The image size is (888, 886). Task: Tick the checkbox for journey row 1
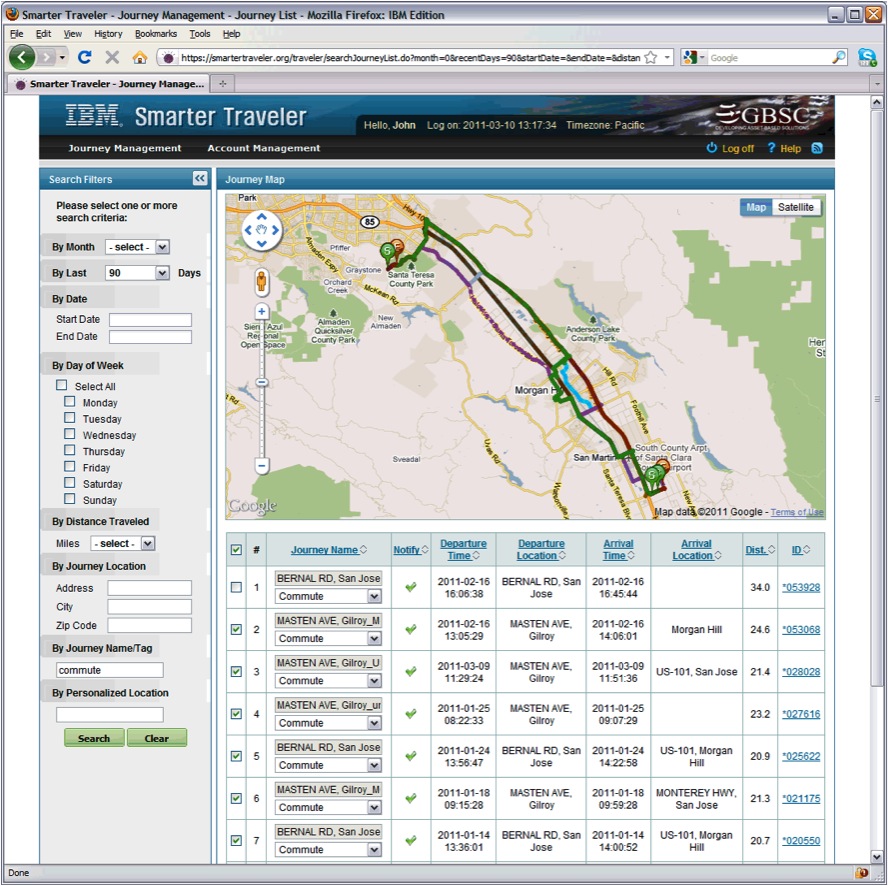236,587
